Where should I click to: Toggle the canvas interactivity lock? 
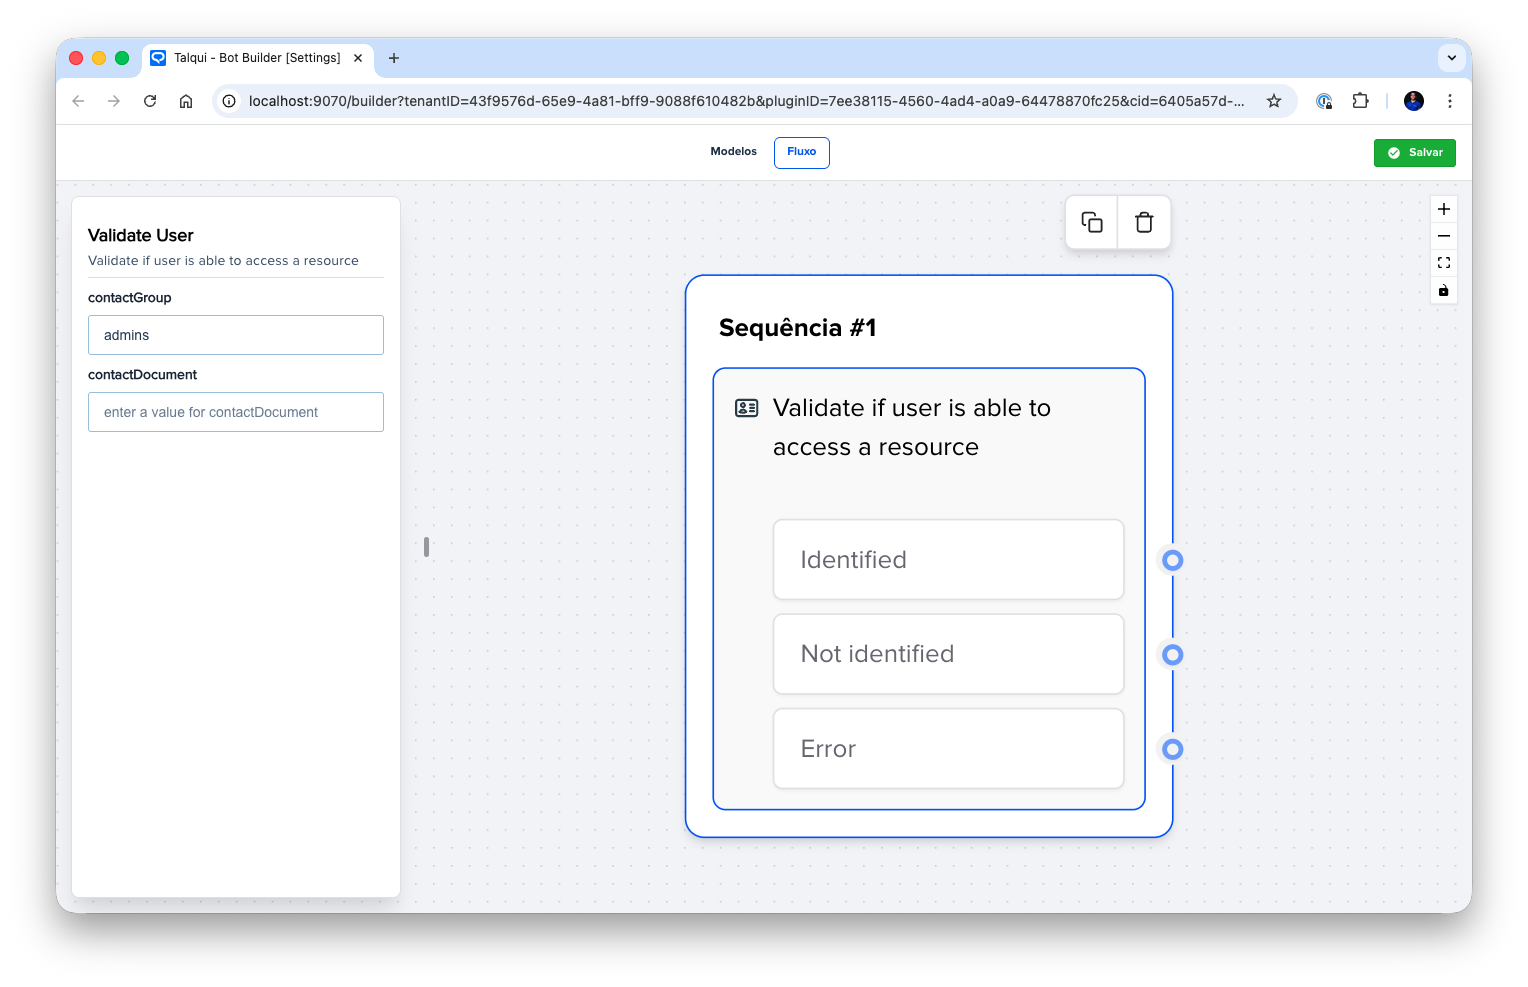1443,291
